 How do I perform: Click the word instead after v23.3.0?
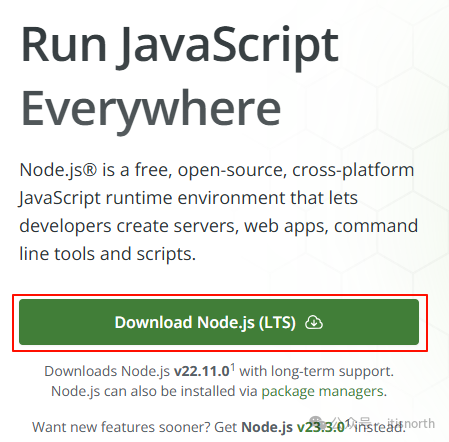click(x=379, y=427)
